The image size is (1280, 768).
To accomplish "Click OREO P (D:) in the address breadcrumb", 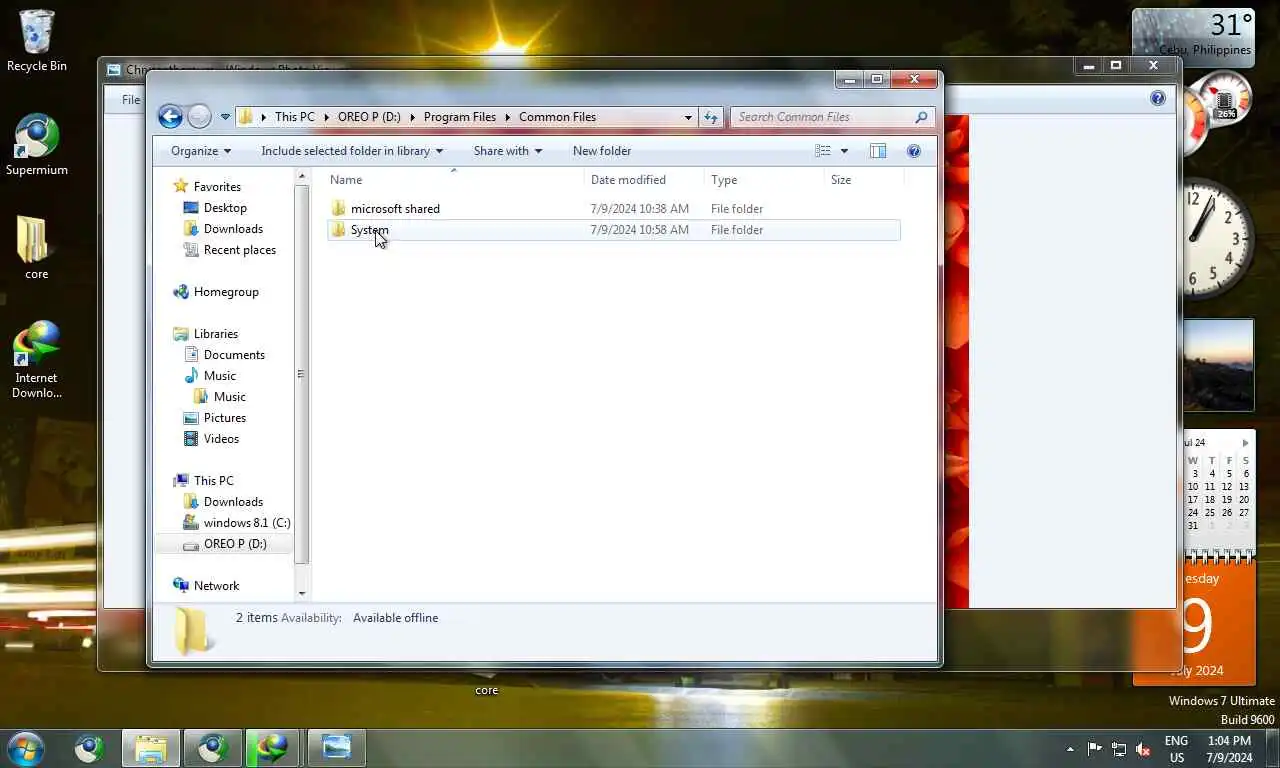I will pos(369,117).
